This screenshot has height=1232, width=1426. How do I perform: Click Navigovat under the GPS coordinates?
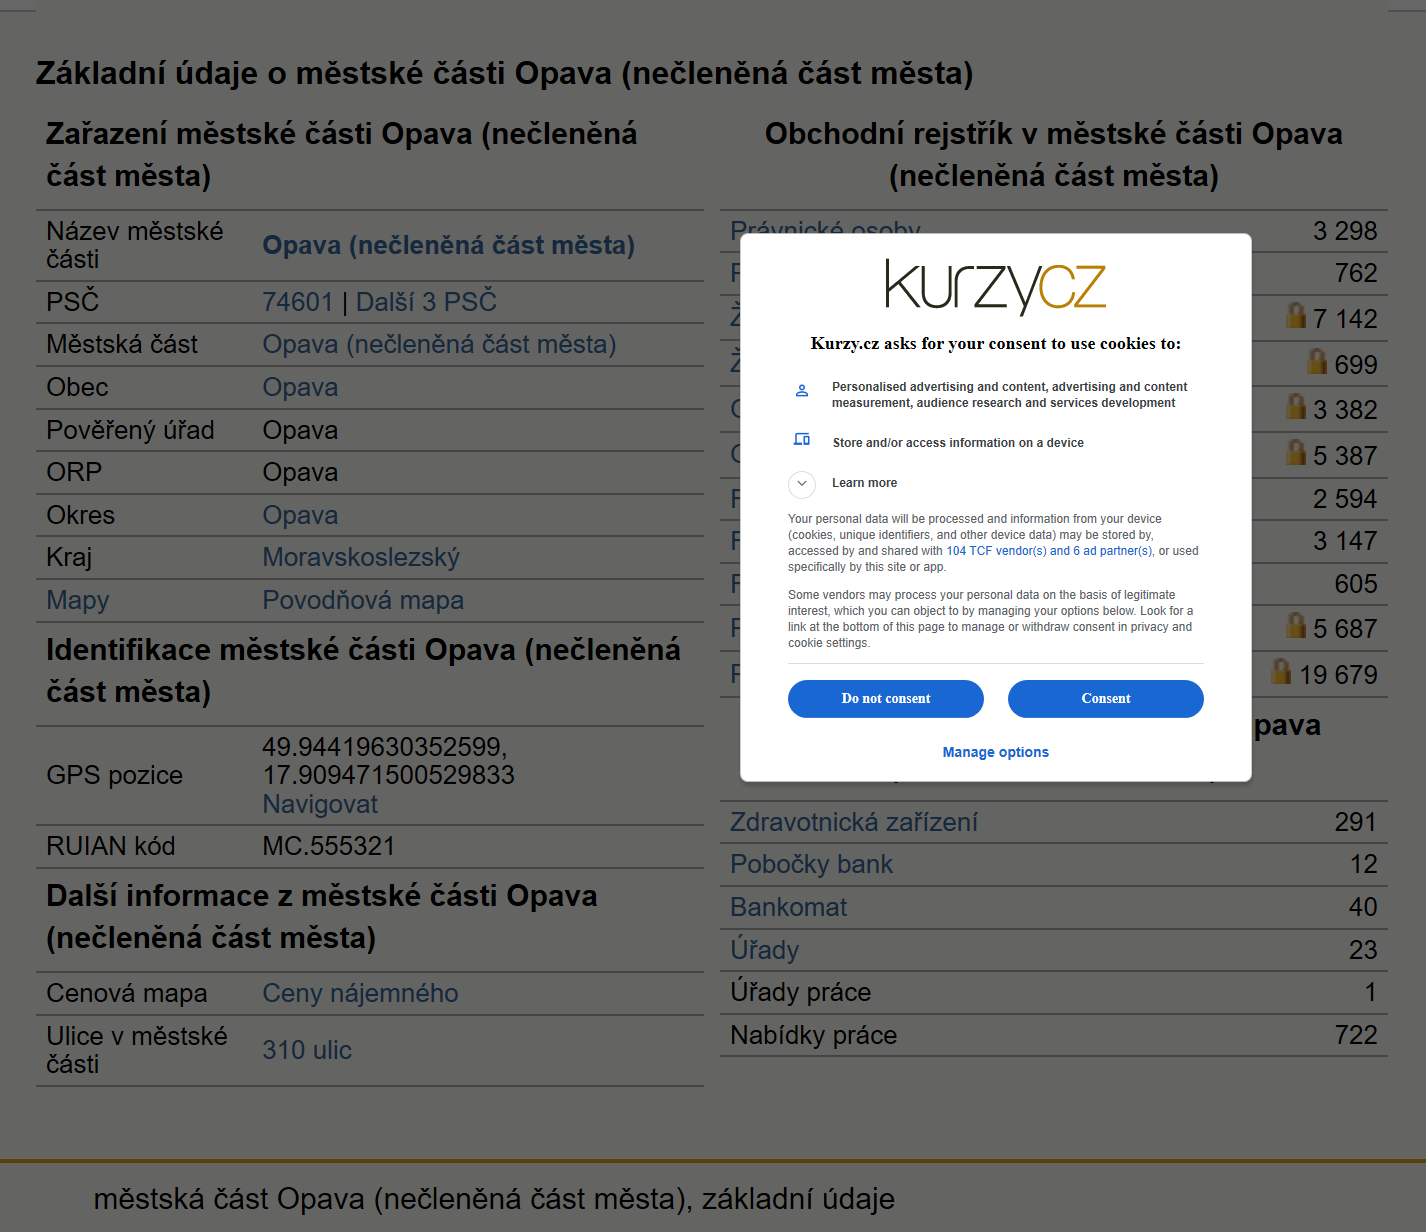(x=320, y=805)
